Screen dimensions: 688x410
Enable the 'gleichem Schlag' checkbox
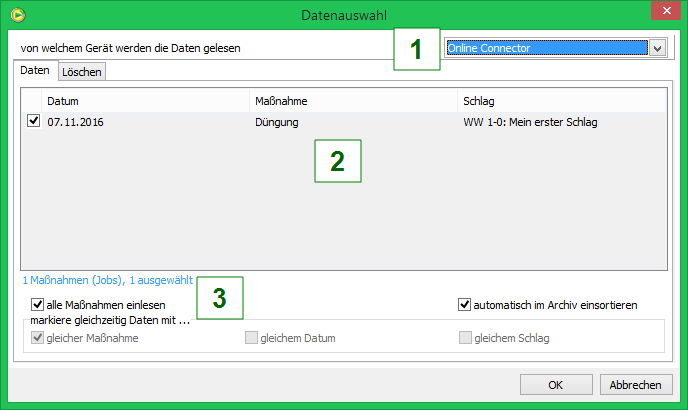(x=466, y=338)
